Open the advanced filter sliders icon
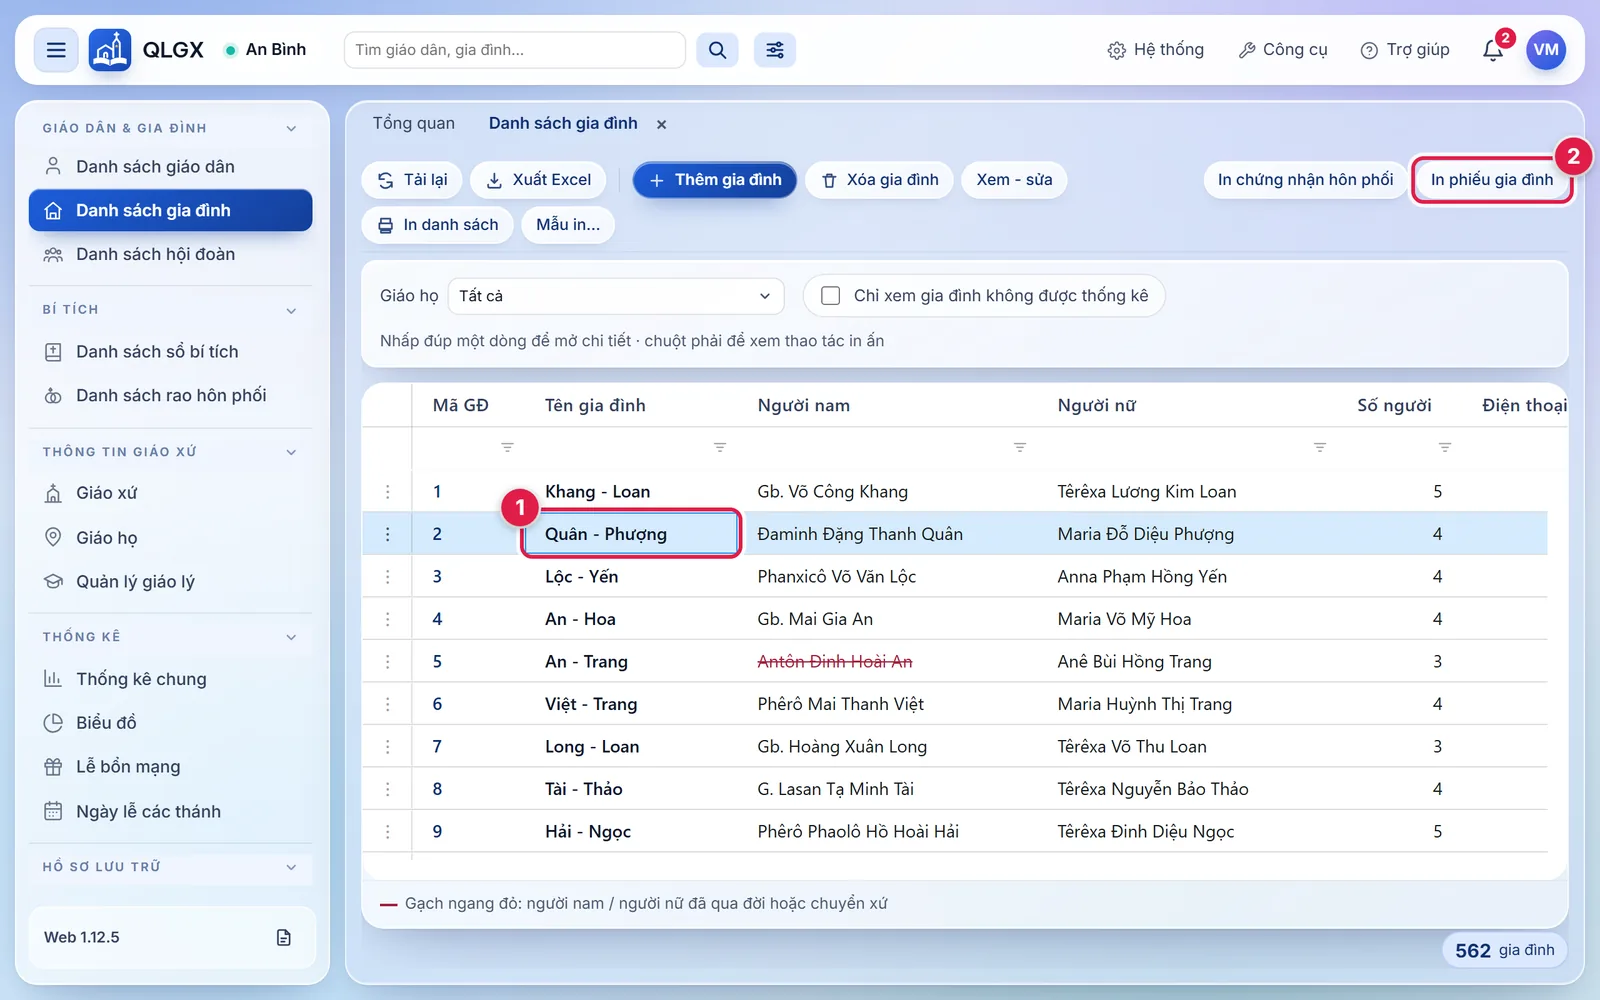1600x1000 pixels. coord(775,50)
